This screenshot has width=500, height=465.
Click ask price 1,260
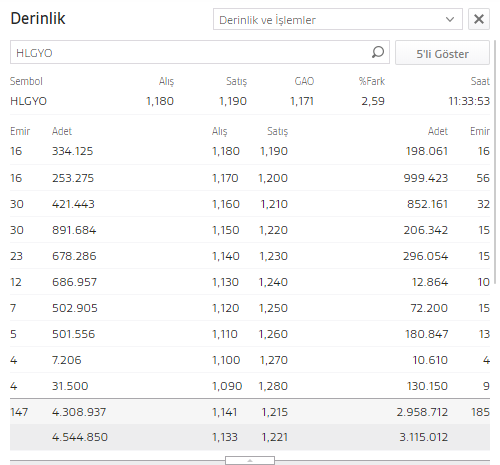pyautogui.click(x=273, y=334)
